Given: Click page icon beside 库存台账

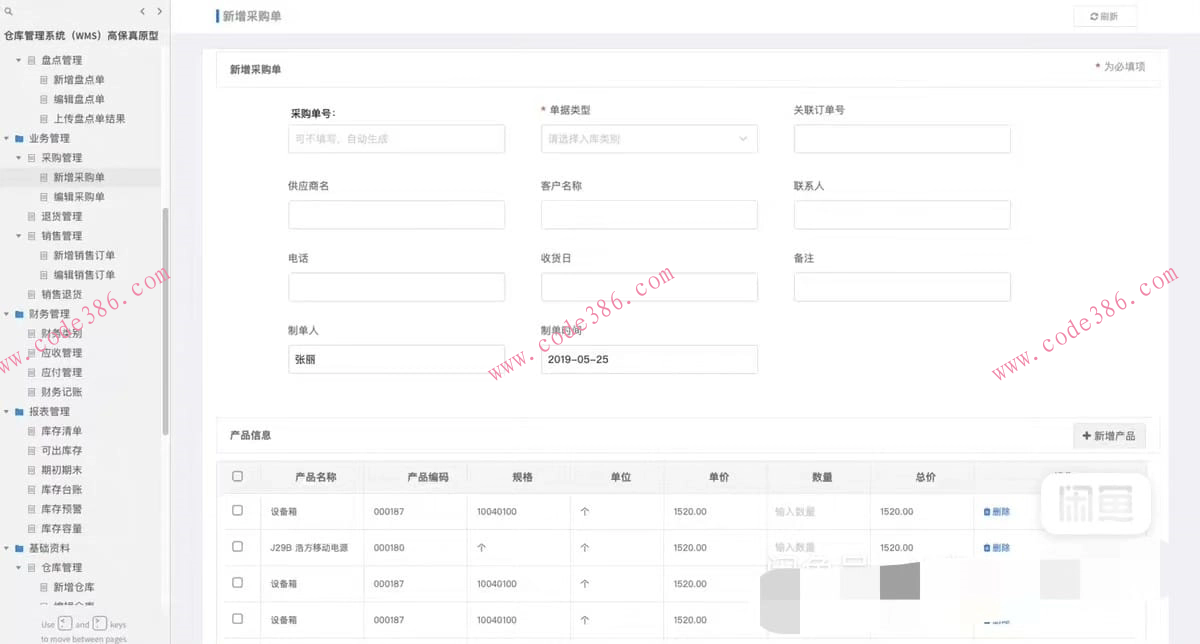Looking at the screenshot, I should [32, 490].
